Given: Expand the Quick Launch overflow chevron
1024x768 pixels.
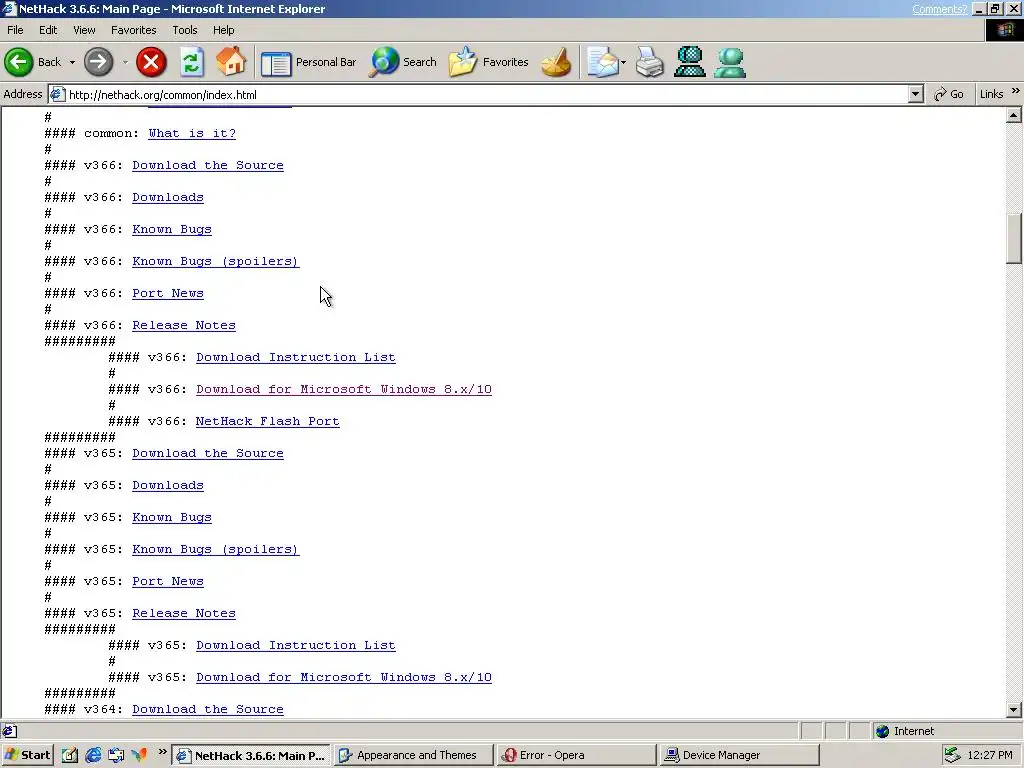Looking at the screenshot, I should click(x=162, y=752).
